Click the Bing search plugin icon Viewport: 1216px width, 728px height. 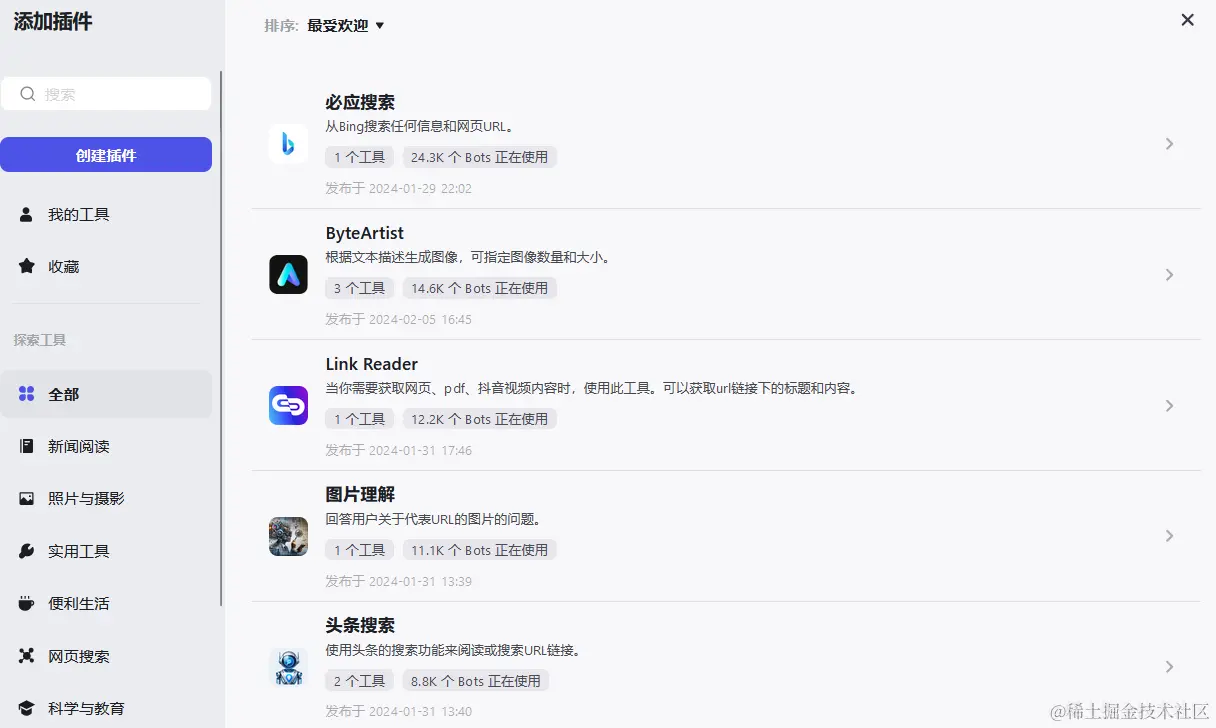[288, 144]
